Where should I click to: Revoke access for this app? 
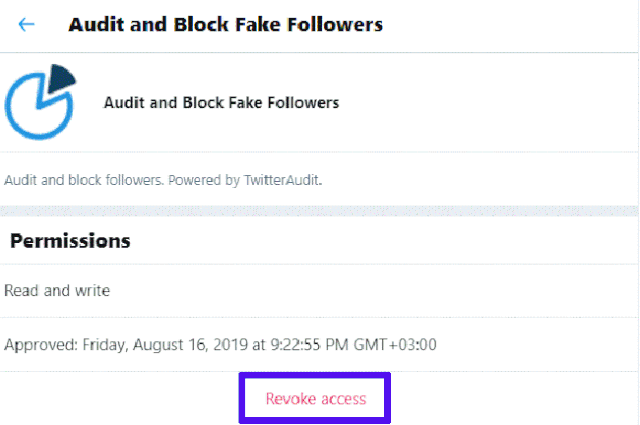(315, 398)
